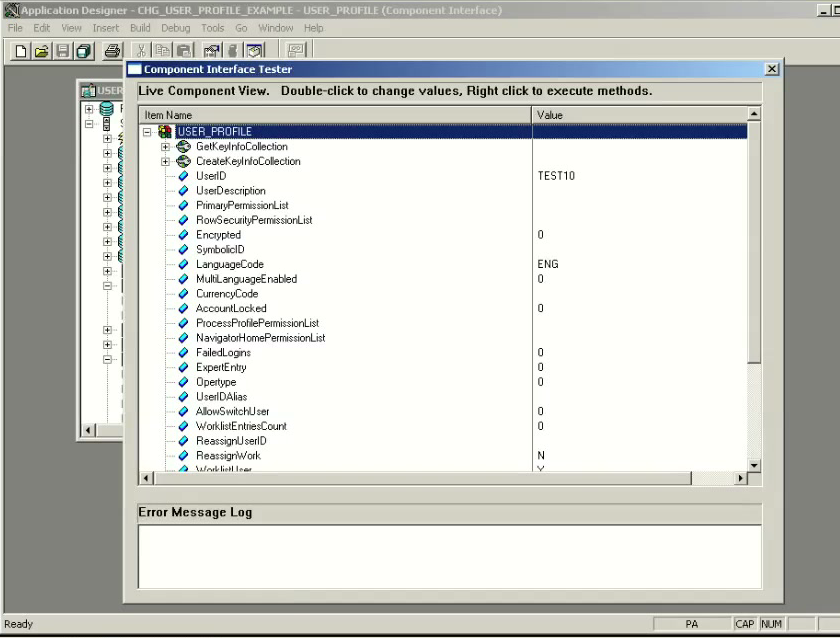The image size is (840, 638).
Task: Open the File menu
Action: [x=15, y=28]
